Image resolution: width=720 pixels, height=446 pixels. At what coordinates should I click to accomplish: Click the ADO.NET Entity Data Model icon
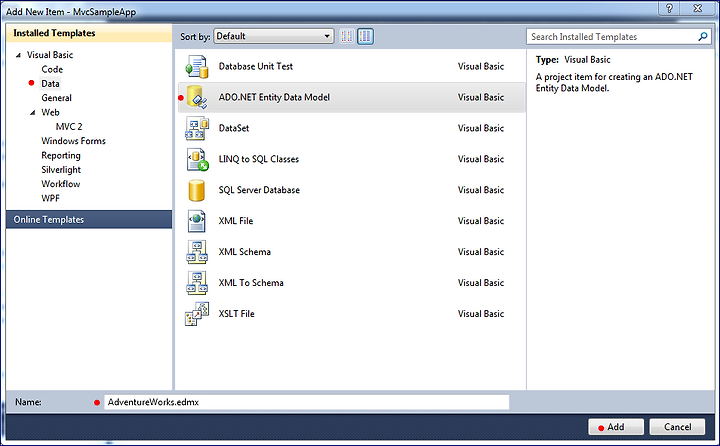[x=198, y=97]
